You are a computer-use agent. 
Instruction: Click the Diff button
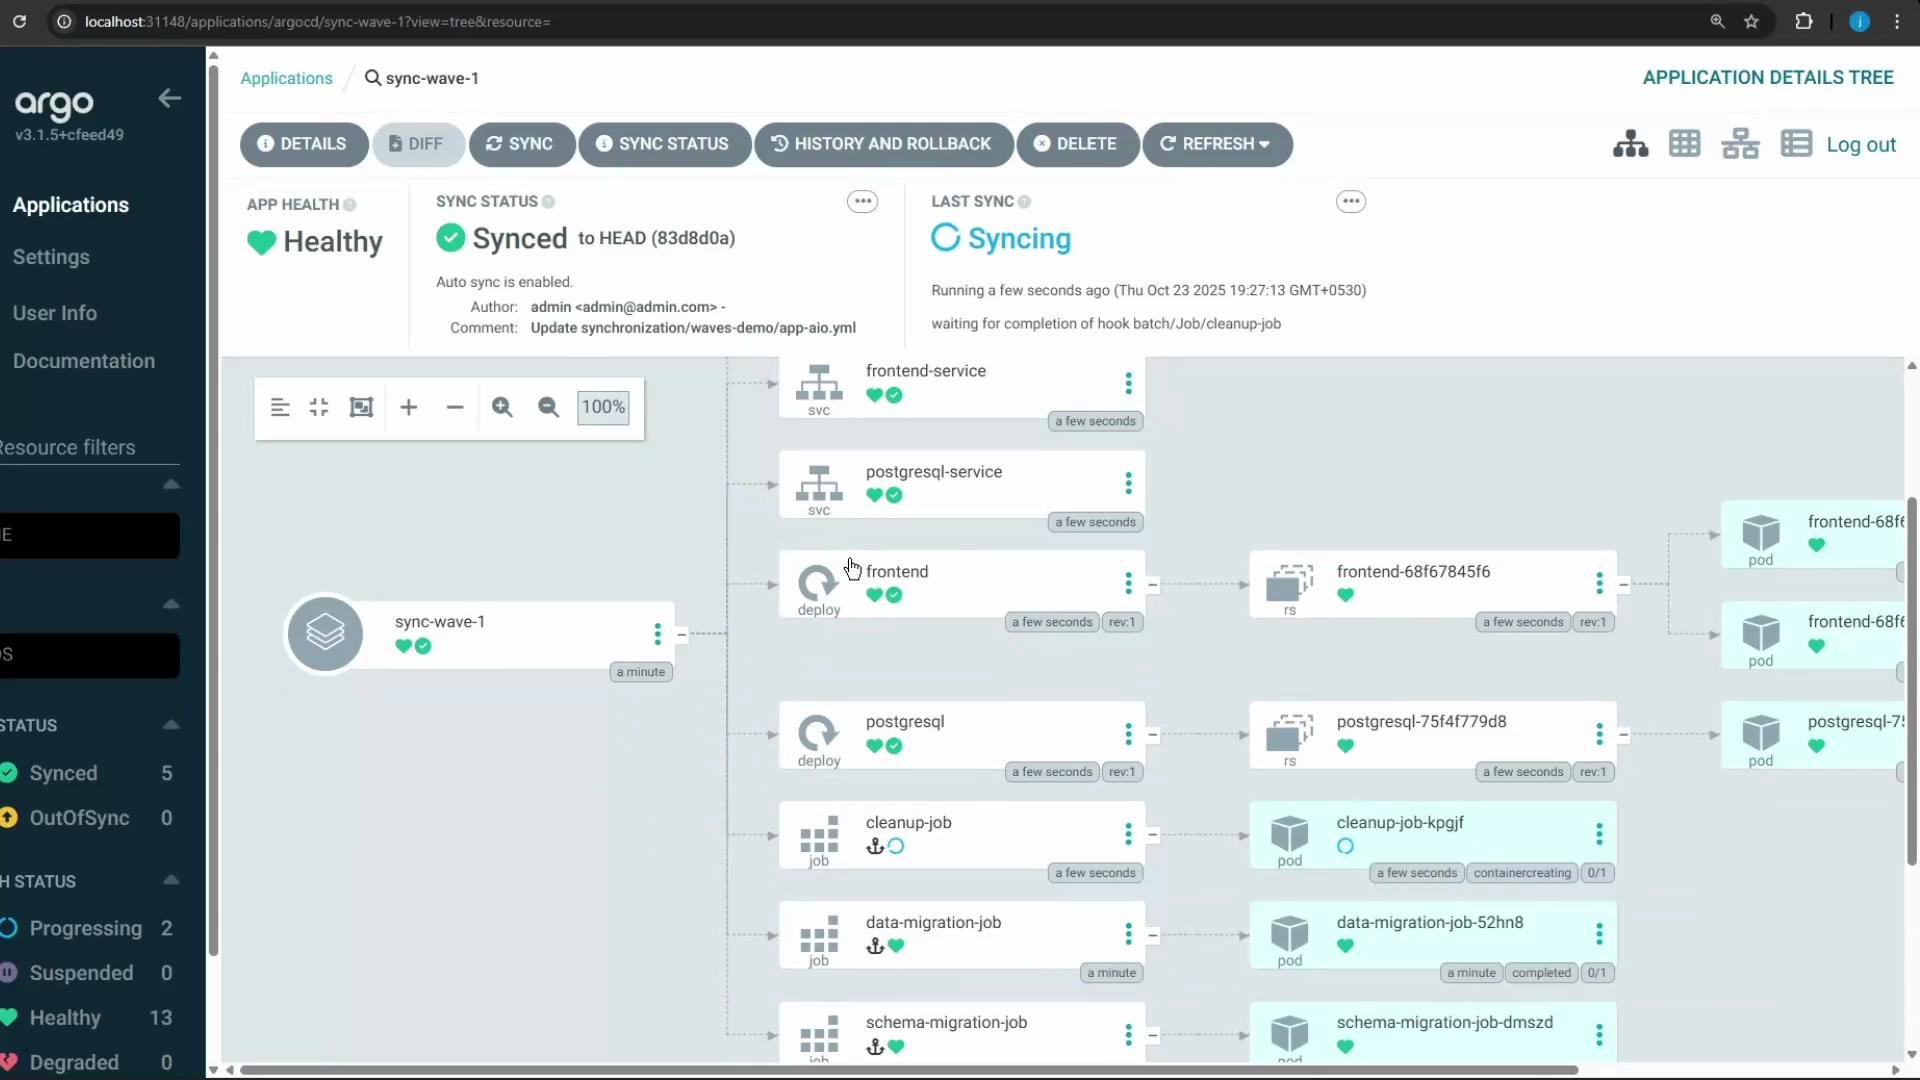click(418, 144)
